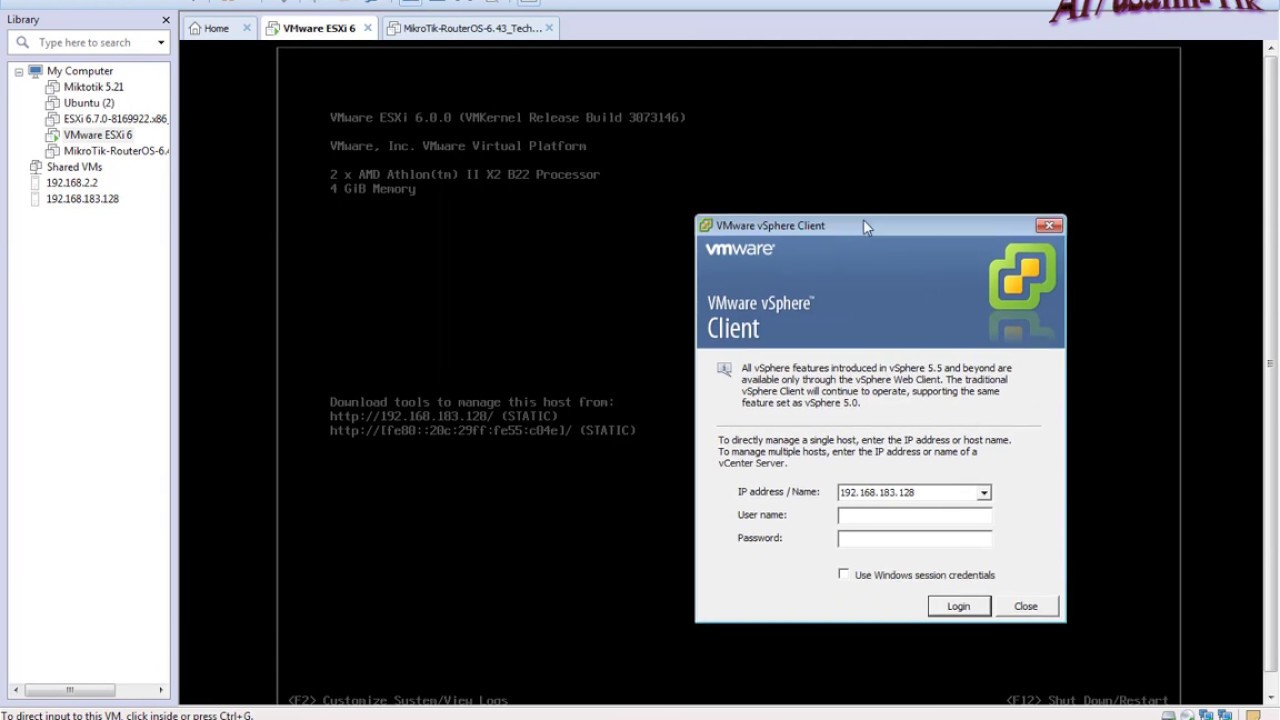Click the running VM icon for VMware ESXi 6
This screenshot has width=1280, height=720.
[53, 135]
